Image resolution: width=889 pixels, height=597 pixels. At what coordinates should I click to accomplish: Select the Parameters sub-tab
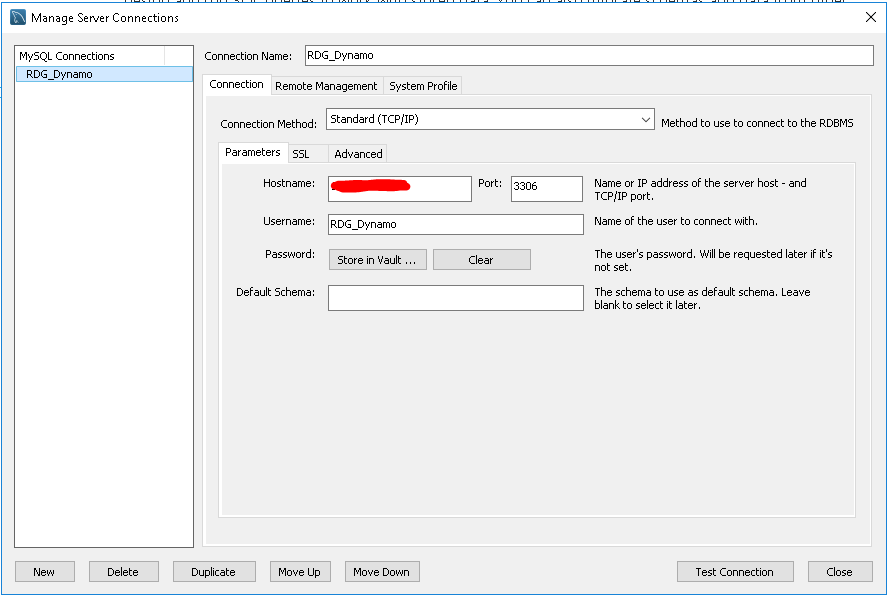[253, 152]
